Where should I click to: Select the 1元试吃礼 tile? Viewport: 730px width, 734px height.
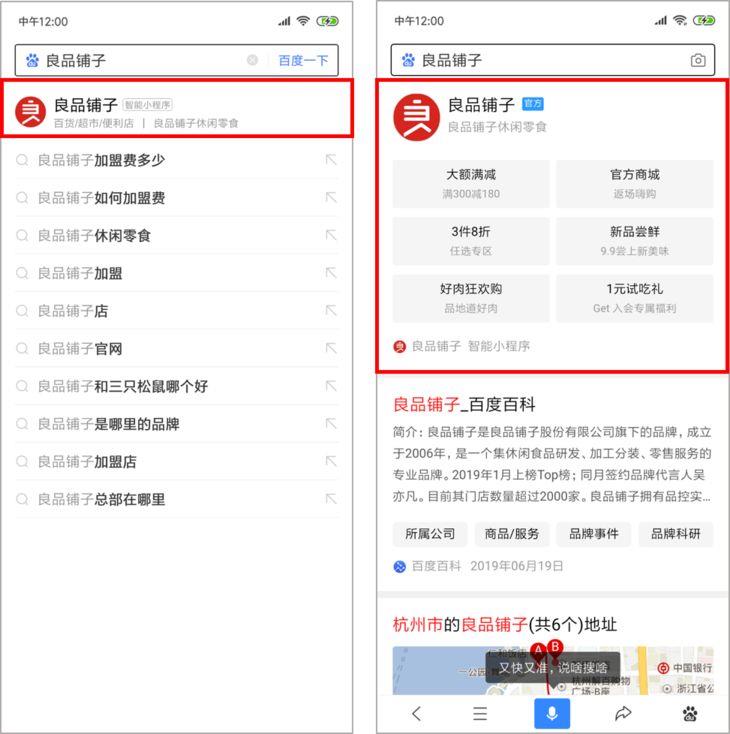[634, 298]
